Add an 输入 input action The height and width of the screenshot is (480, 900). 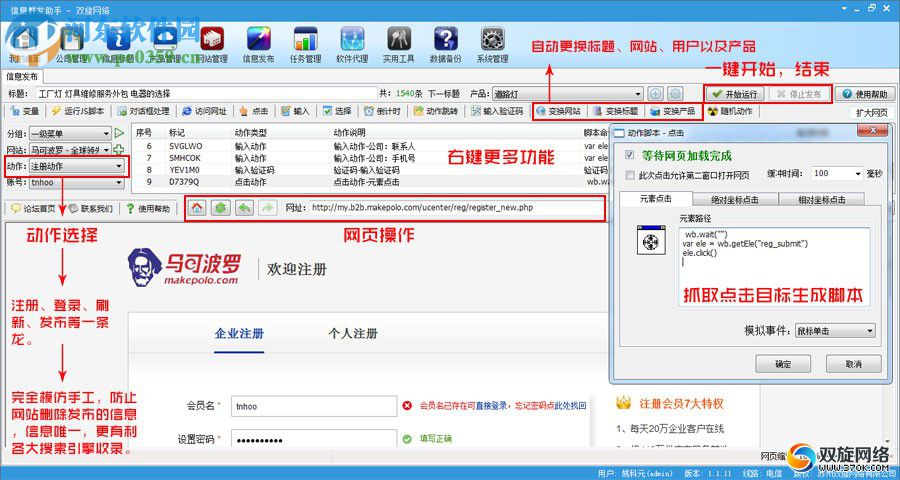click(x=295, y=111)
